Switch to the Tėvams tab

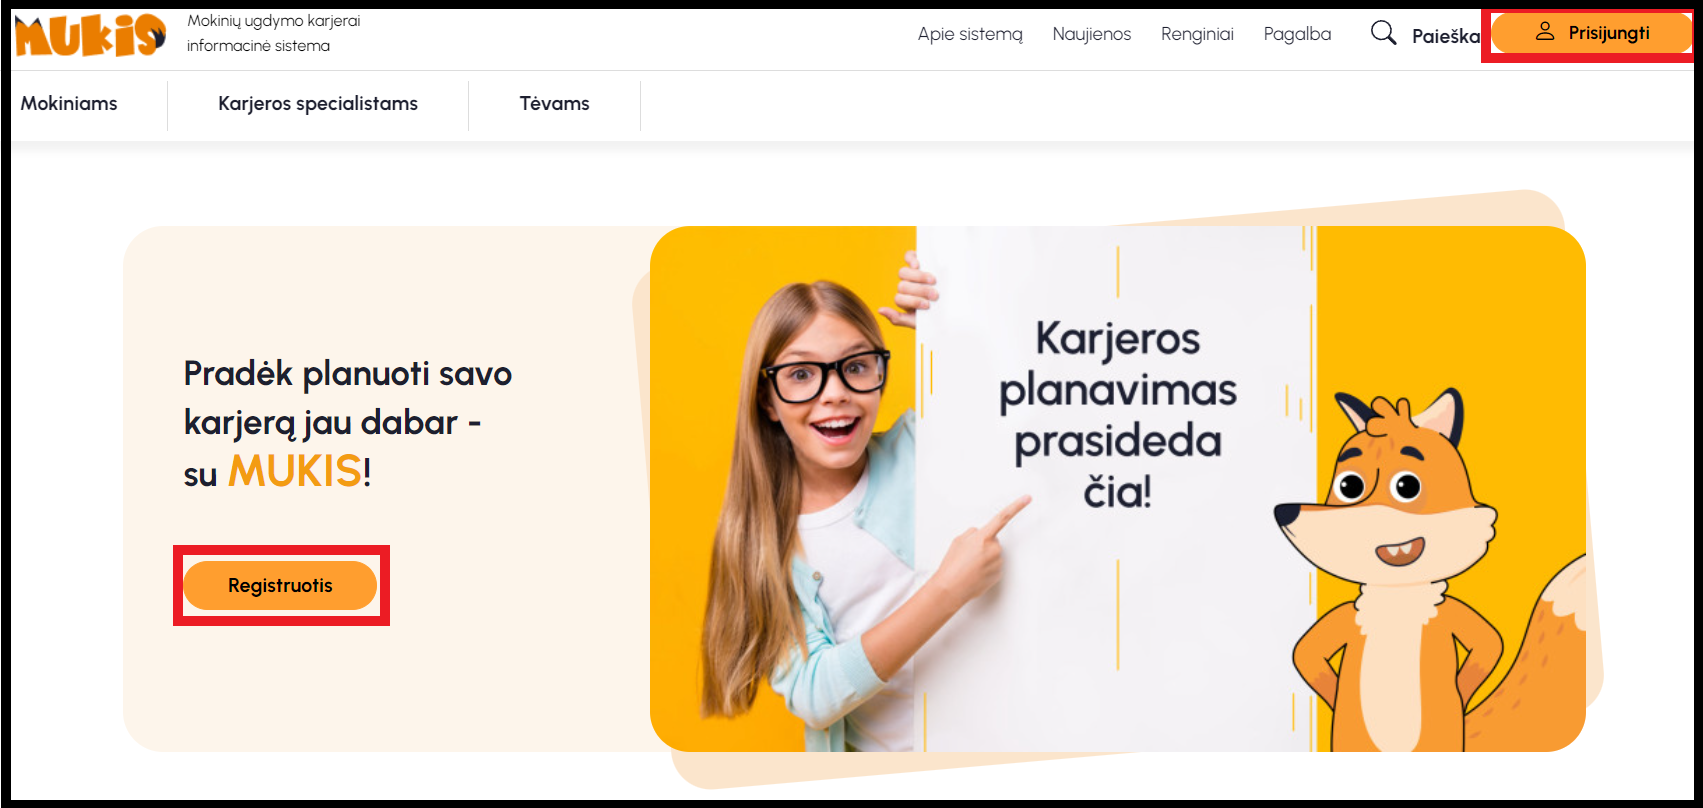point(554,103)
